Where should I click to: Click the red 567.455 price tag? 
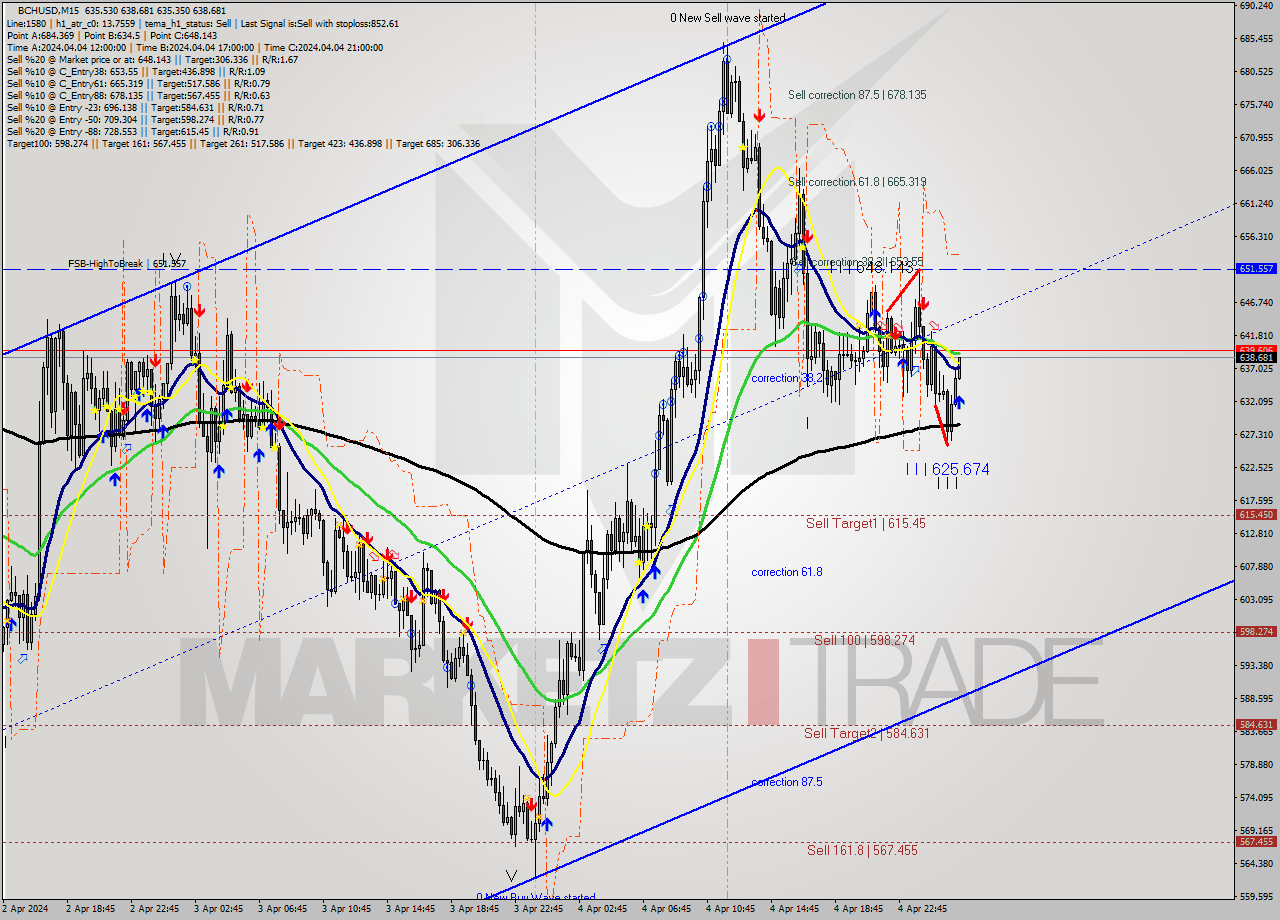coord(1256,842)
